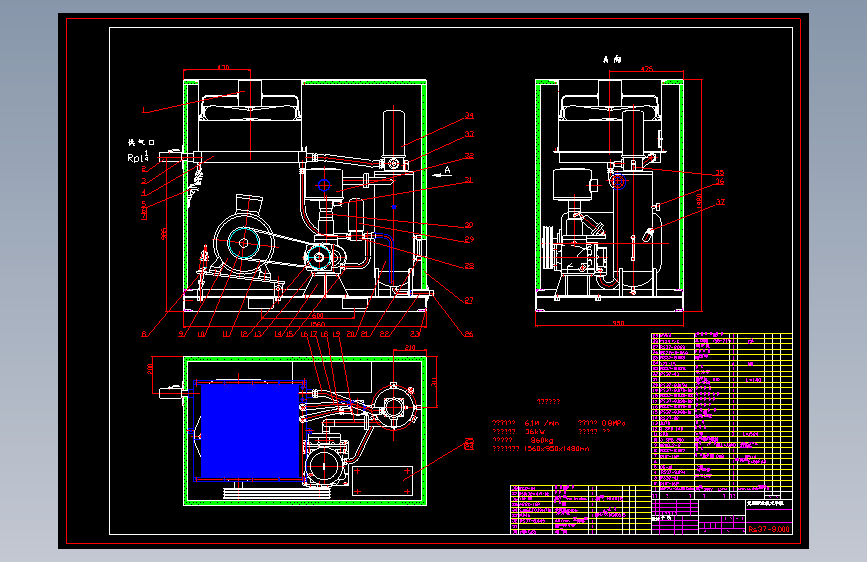
Task: Select the 200 dimension left of the top view
Action: (150, 368)
